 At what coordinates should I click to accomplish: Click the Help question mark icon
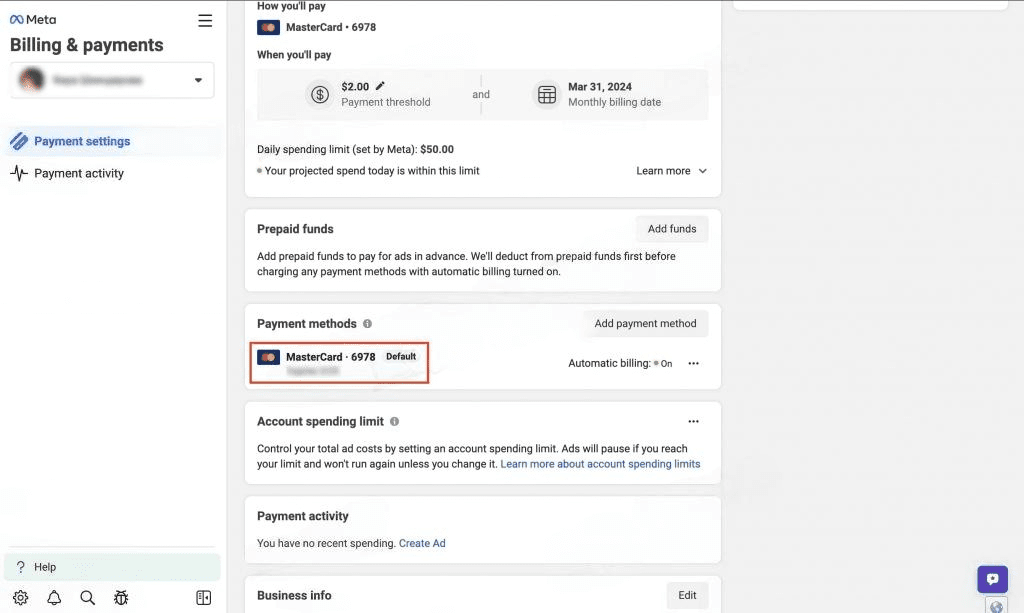(21, 567)
